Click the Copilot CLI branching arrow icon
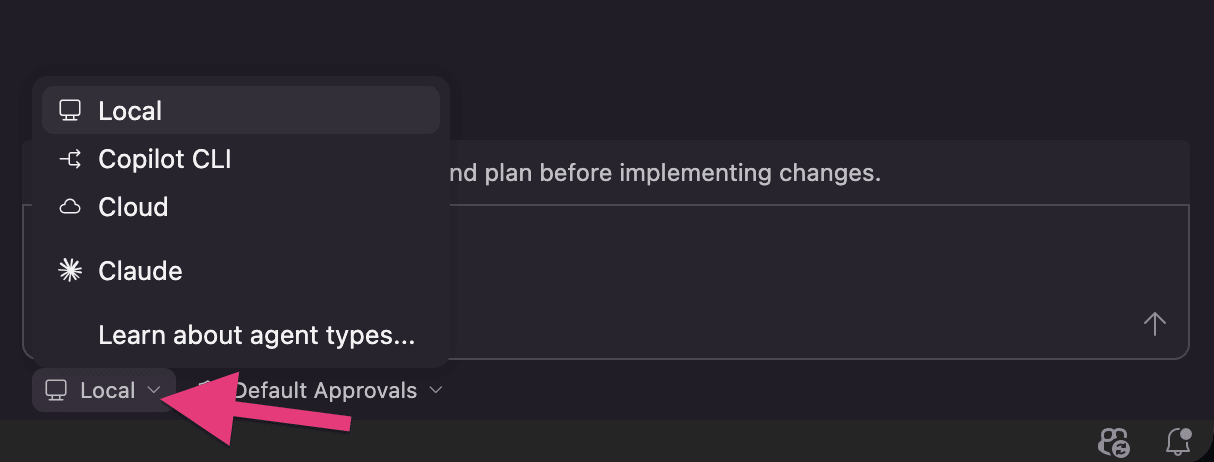 (69, 159)
